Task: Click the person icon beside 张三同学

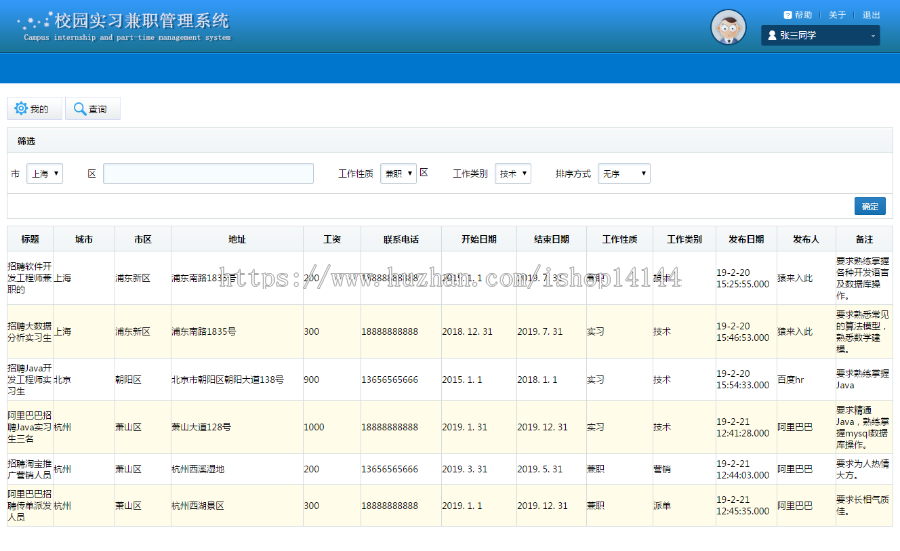Action: (x=772, y=35)
